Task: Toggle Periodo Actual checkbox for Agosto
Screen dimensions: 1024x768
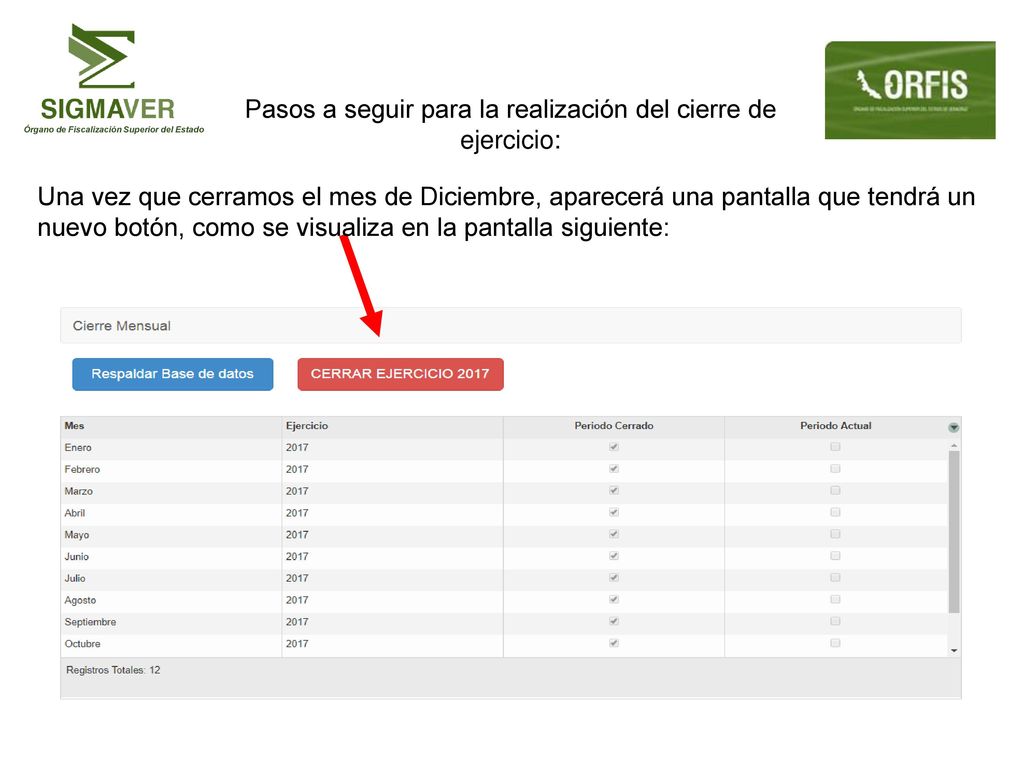Action: [835, 599]
